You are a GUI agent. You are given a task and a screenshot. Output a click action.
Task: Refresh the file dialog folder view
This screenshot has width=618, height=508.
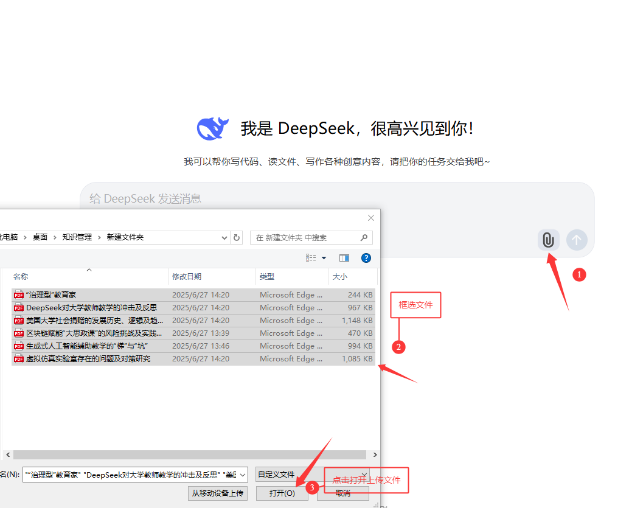pyautogui.click(x=237, y=237)
